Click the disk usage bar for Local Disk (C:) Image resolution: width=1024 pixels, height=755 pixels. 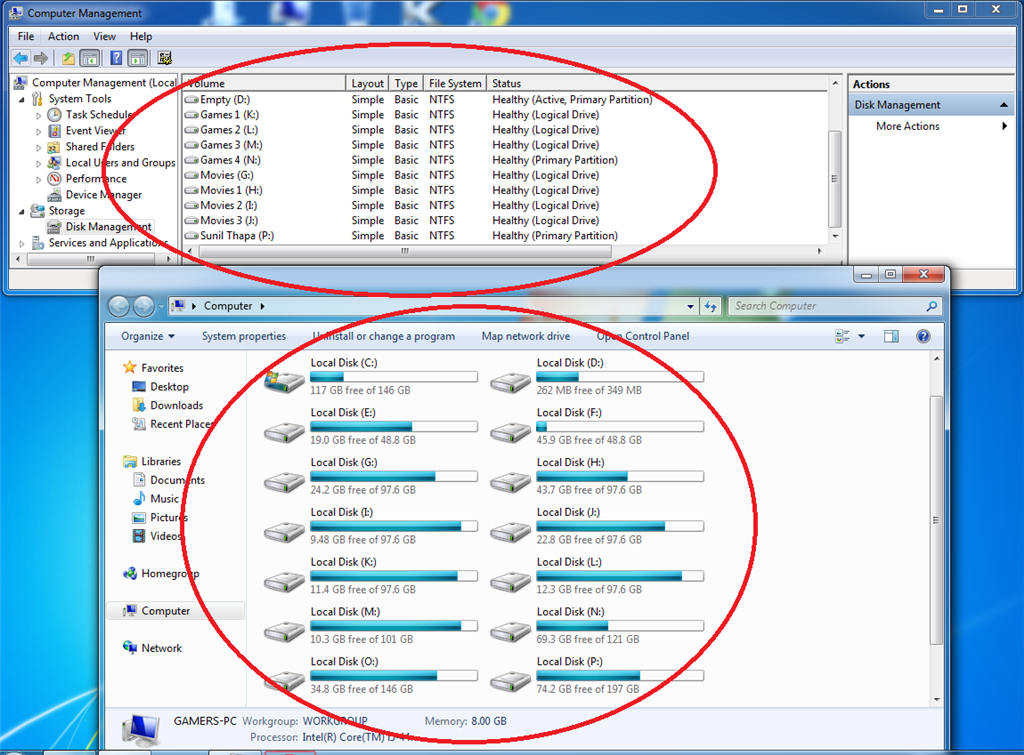393,376
